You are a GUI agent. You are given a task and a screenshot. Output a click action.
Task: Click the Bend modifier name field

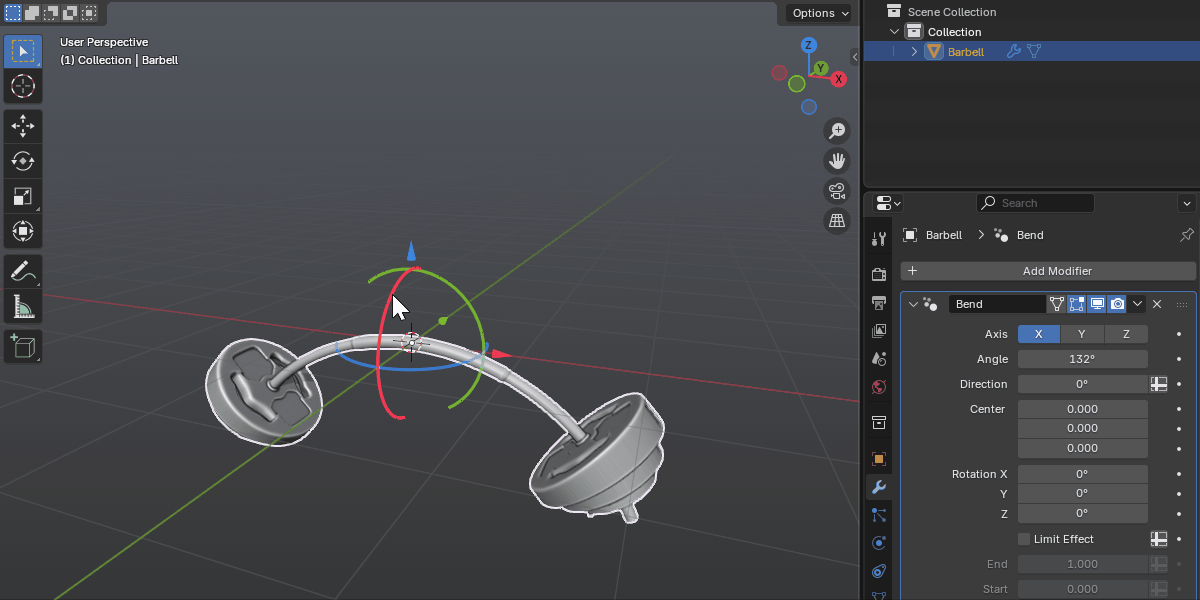tap(996, 304)
